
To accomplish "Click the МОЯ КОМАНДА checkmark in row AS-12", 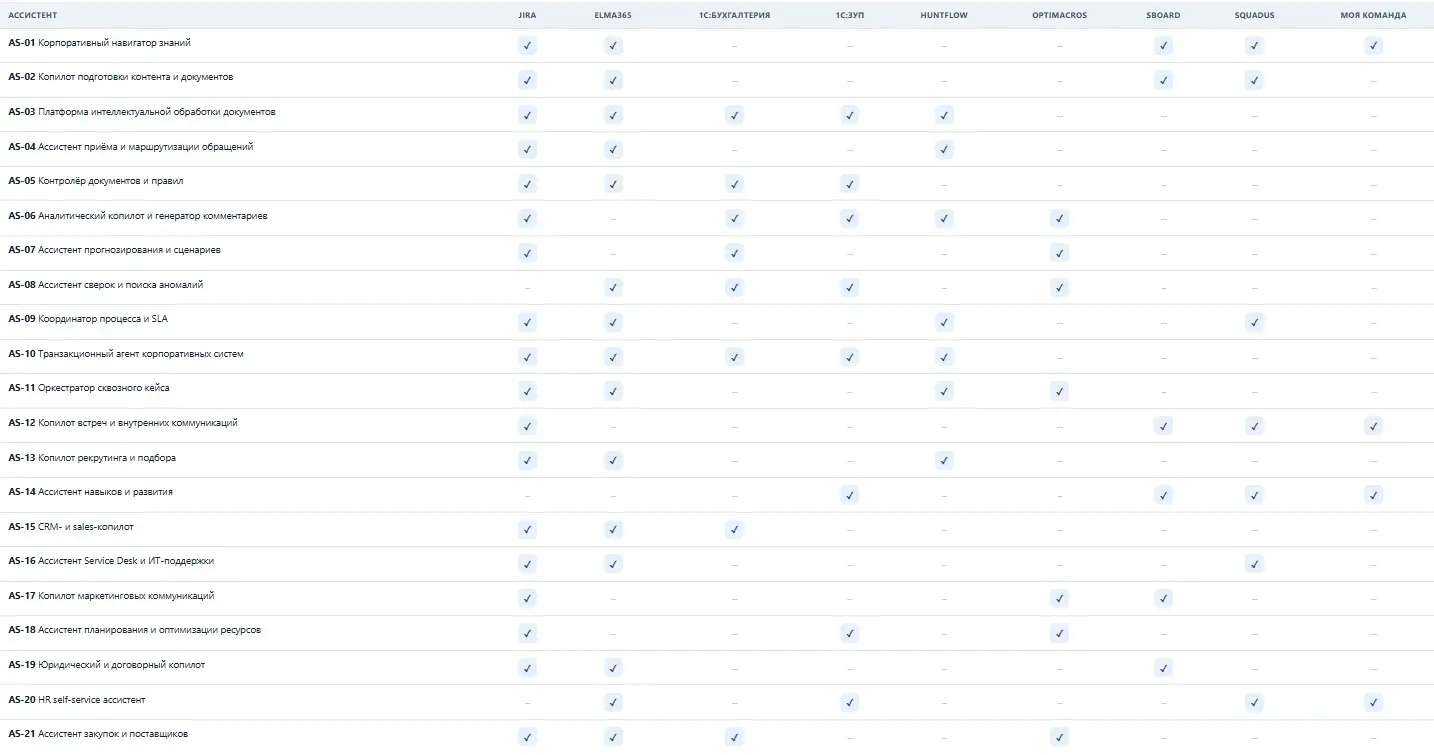I will (1373, 426).
